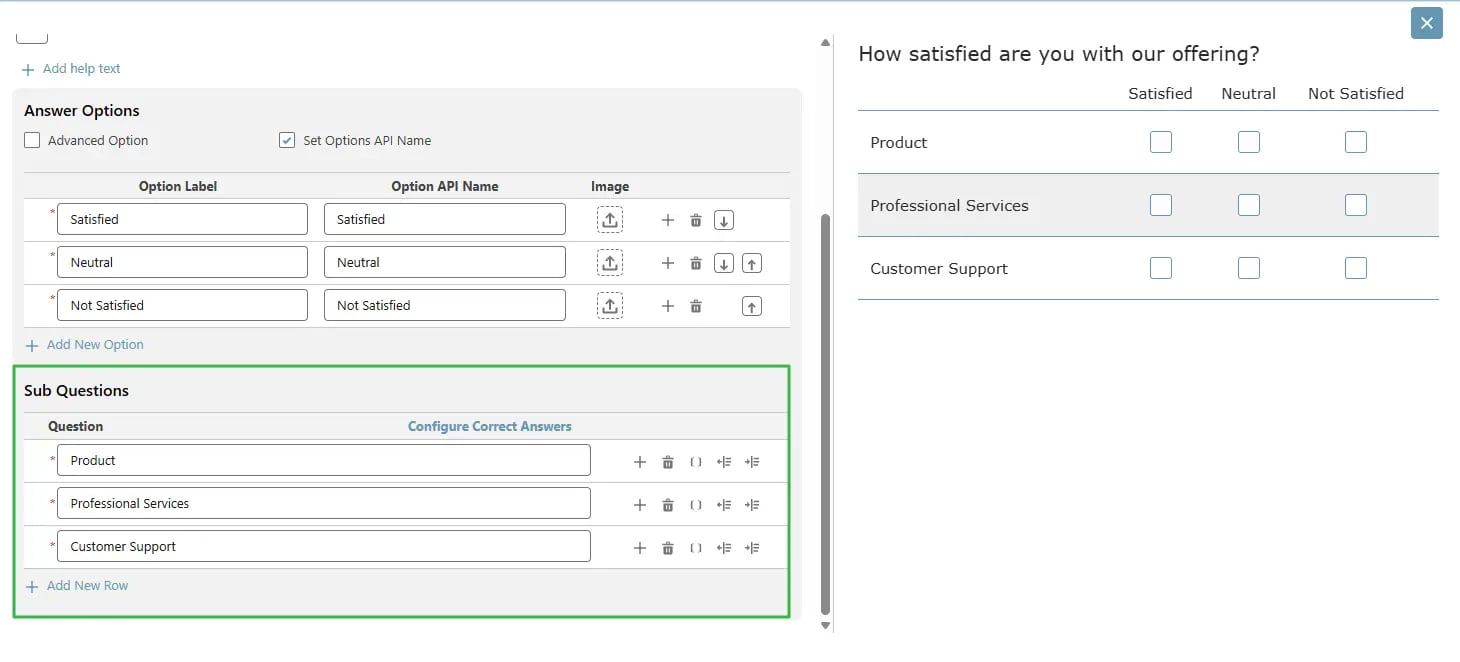Image resolution: width=1460 pixels, height=662 pixels.
Task: Edit the Not Satisfied option label field
Action: click(182, 306)
